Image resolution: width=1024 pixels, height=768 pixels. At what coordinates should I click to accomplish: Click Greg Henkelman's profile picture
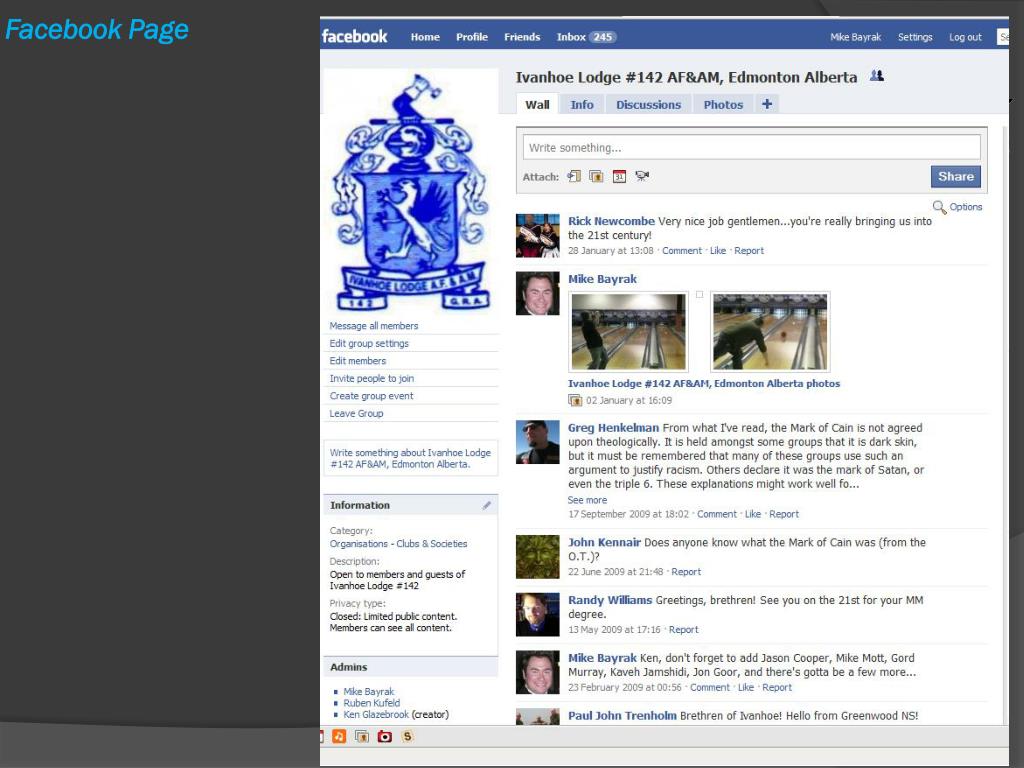(x=537, y=442)
